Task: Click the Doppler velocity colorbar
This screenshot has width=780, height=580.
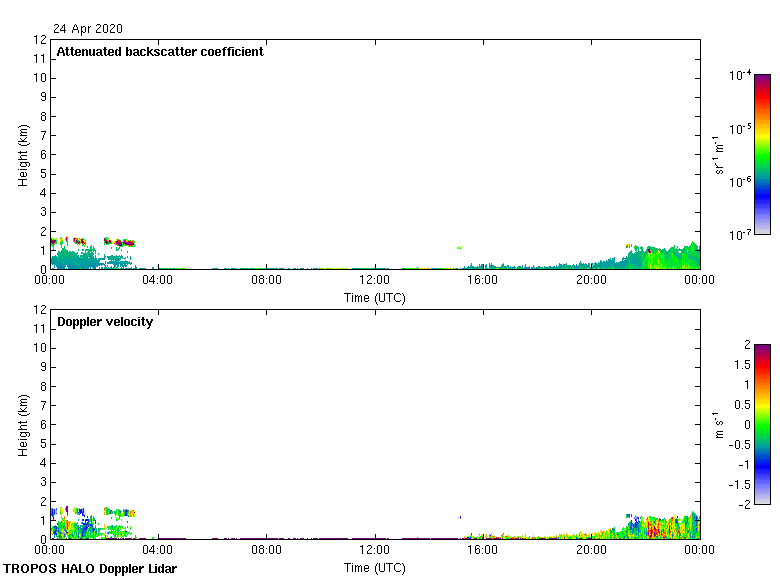Action: coord(762,424)
